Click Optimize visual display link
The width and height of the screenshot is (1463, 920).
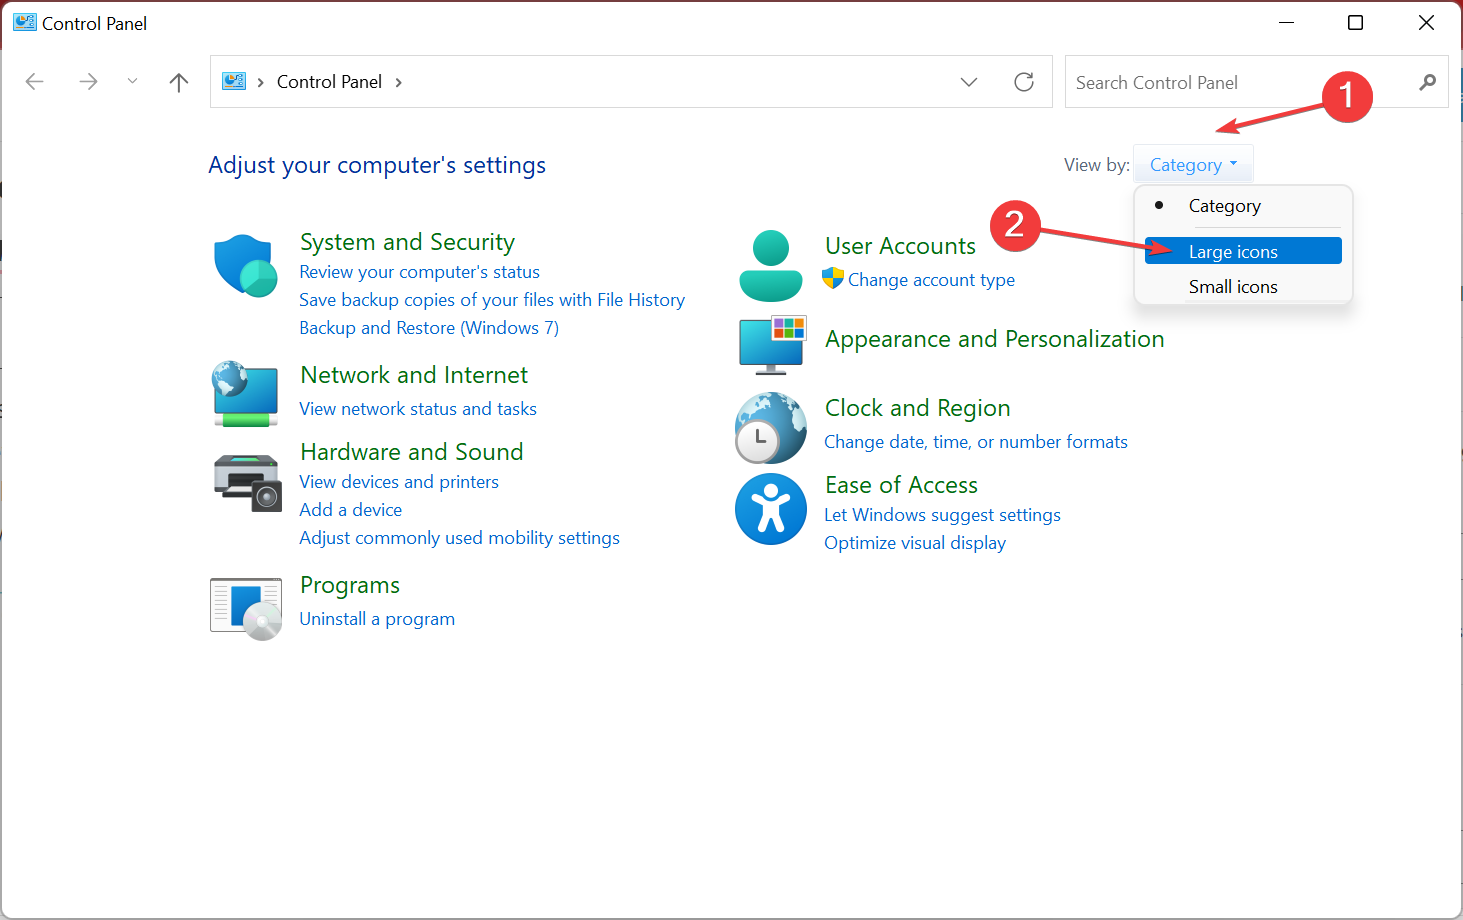point(915,543)
